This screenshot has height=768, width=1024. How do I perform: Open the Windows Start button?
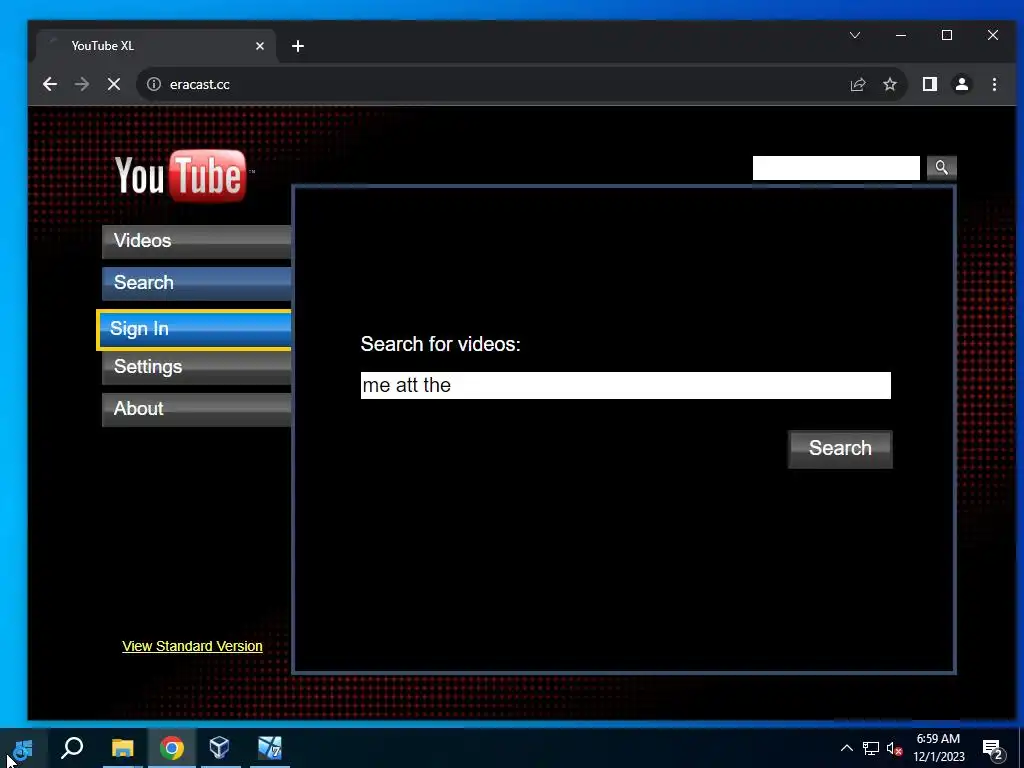(x=22, y=748)
